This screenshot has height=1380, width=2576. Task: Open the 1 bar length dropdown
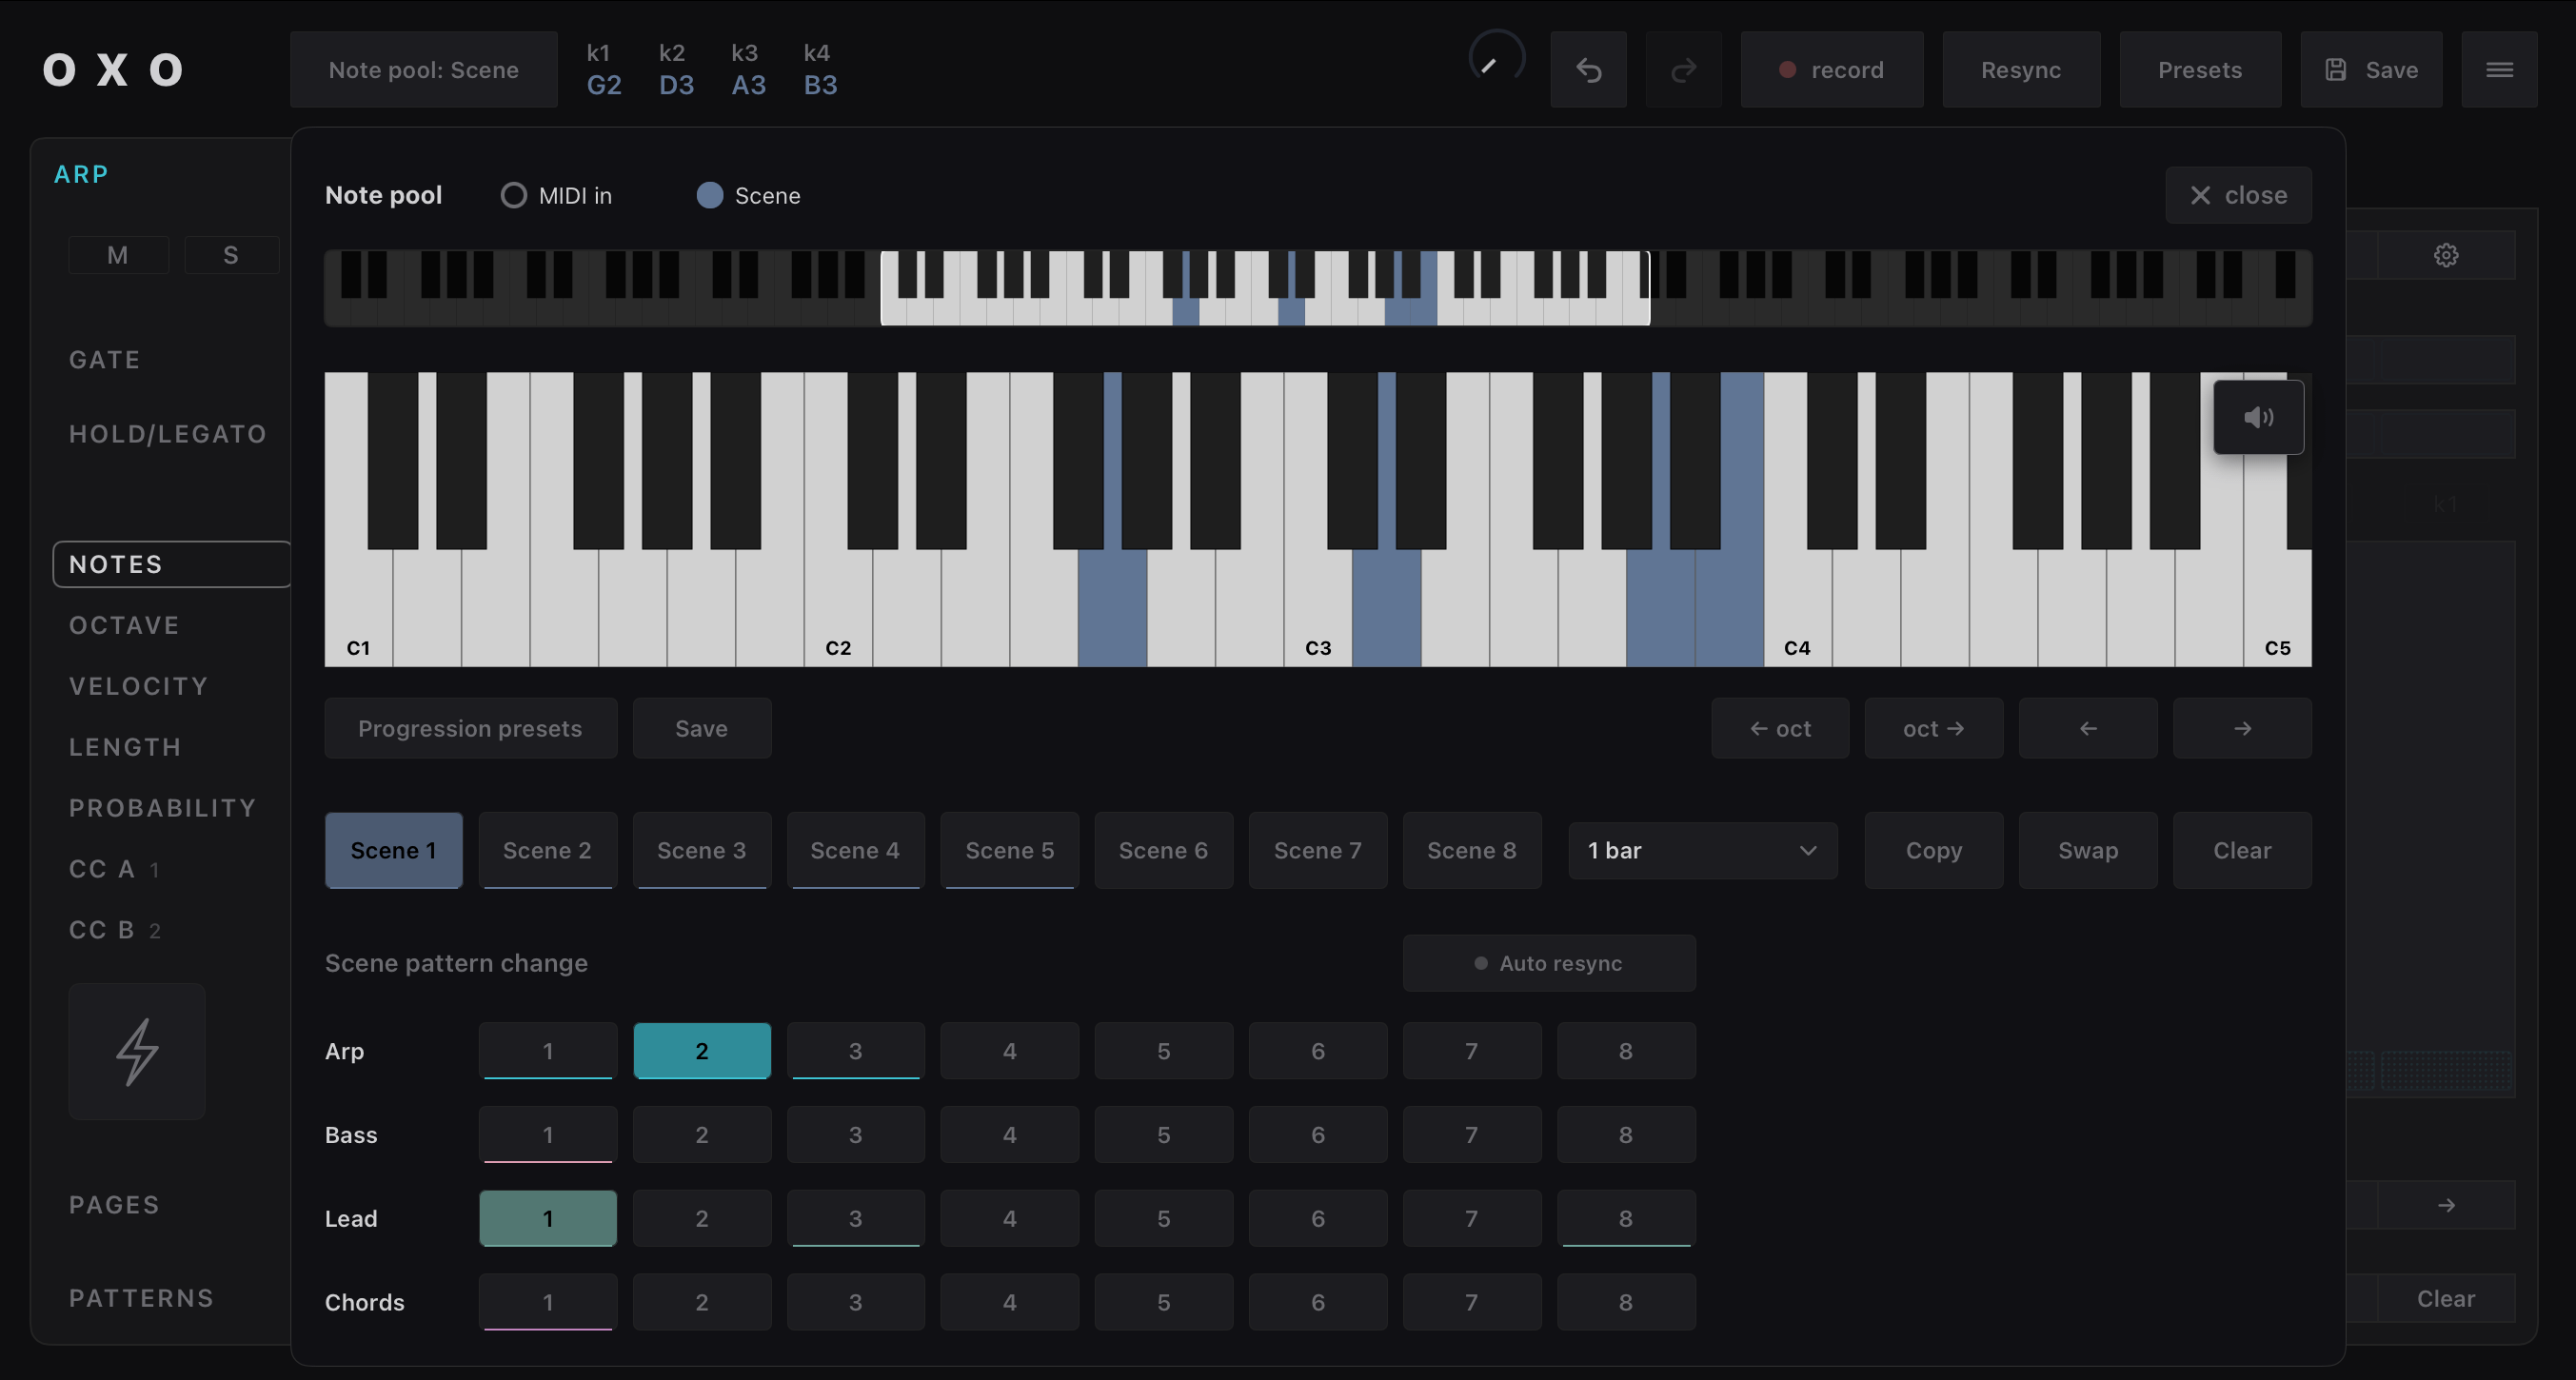(1703, 851)
